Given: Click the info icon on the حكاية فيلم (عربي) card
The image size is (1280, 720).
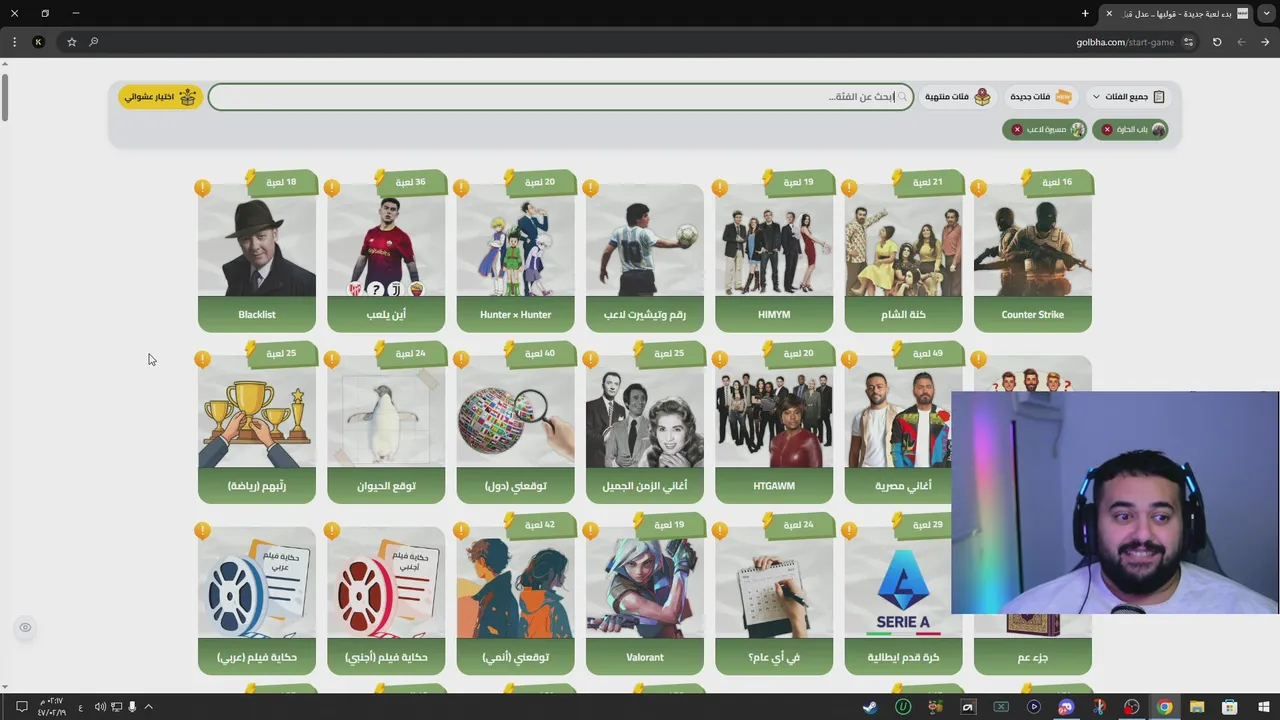Looking at the screenshot, I should [x=203, y=530].
